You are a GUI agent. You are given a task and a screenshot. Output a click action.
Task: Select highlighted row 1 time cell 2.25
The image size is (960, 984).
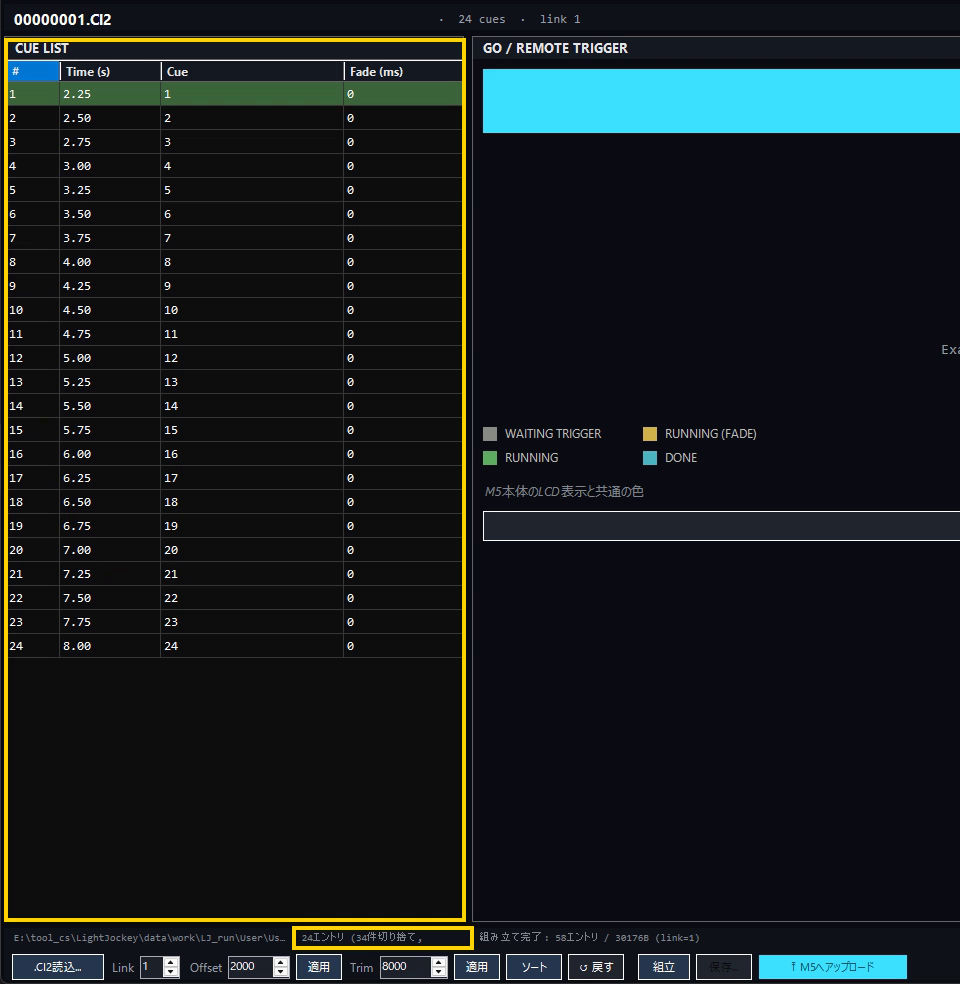coord(110,94)
